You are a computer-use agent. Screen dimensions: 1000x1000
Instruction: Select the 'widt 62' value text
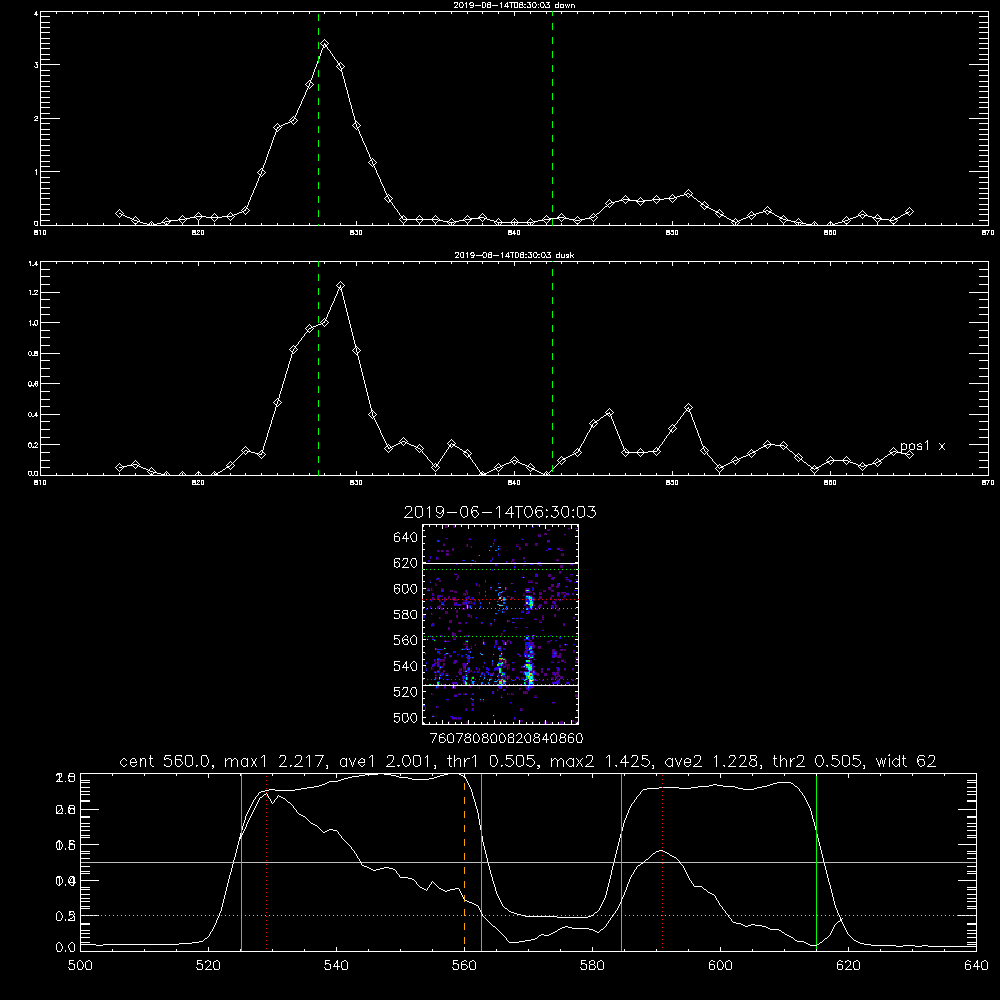[906, 761]
